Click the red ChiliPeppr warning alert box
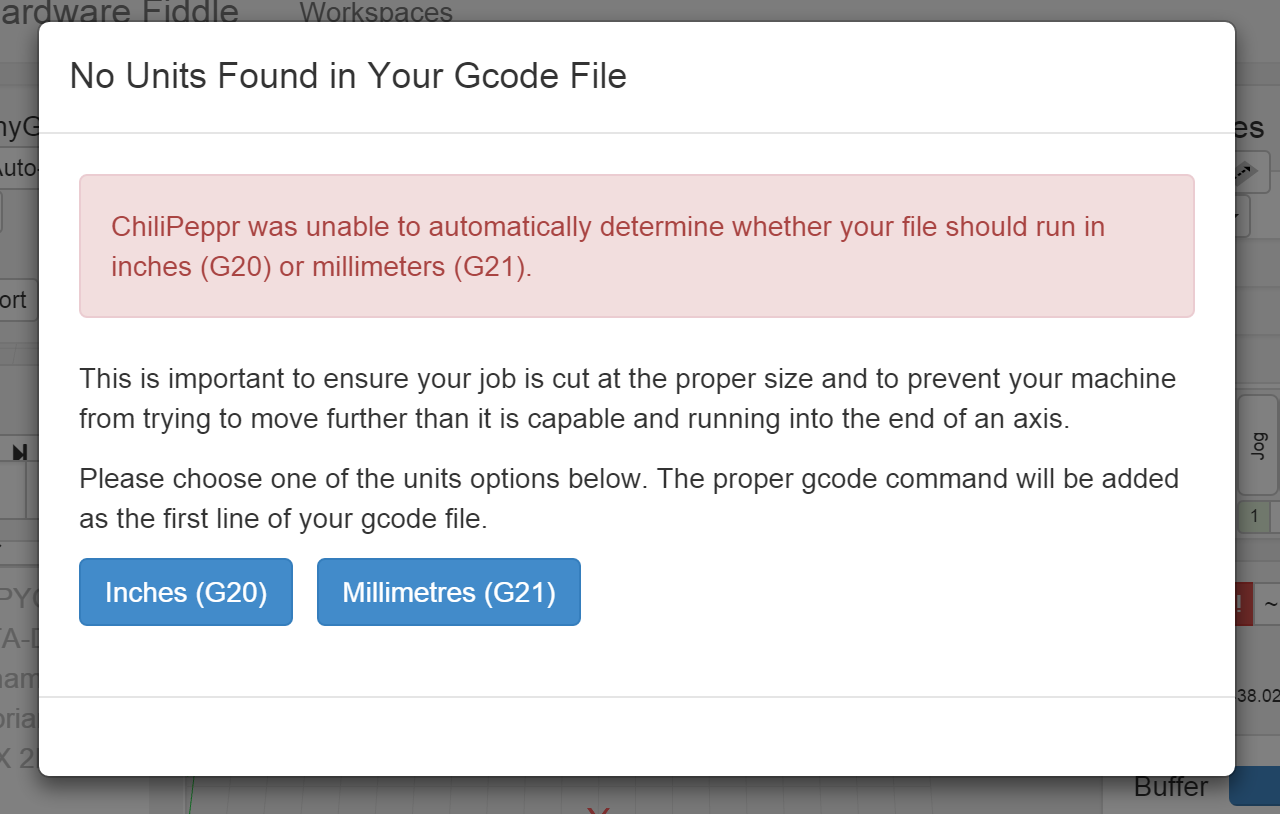Screen dimensions: 1280x814 (636, 246)
